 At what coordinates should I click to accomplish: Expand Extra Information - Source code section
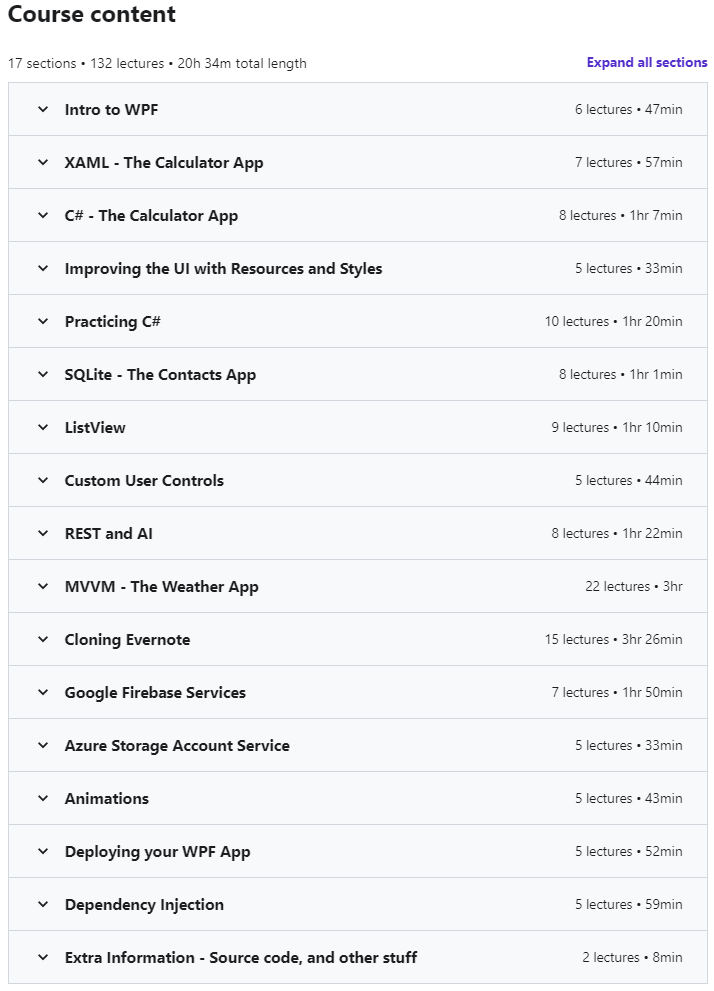click(240, 957)
